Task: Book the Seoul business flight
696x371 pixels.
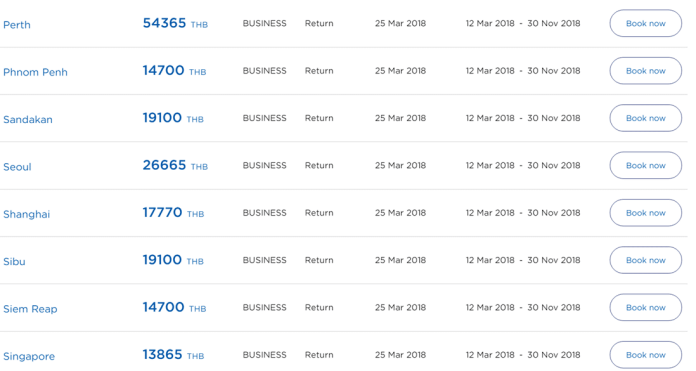Action: click(645, 166)
